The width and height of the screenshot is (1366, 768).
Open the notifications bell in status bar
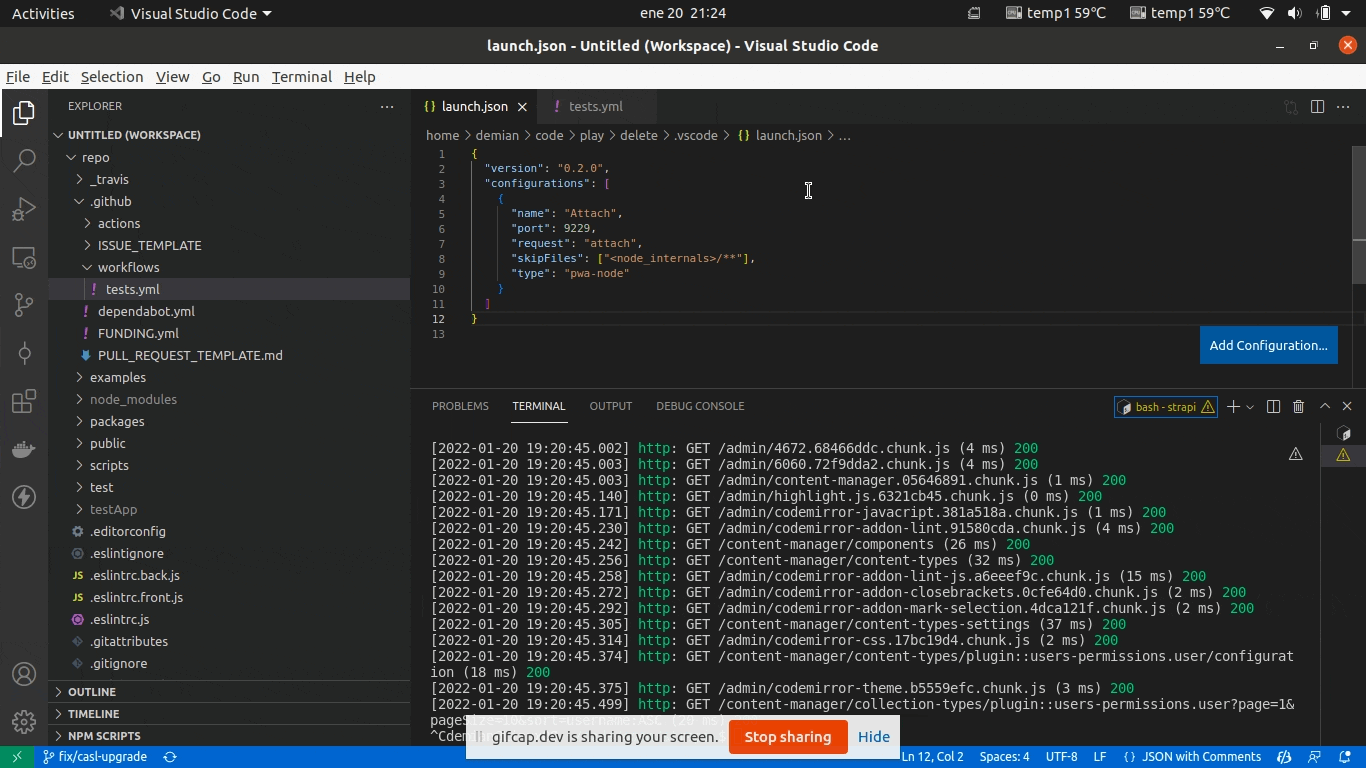[1346, 757]
